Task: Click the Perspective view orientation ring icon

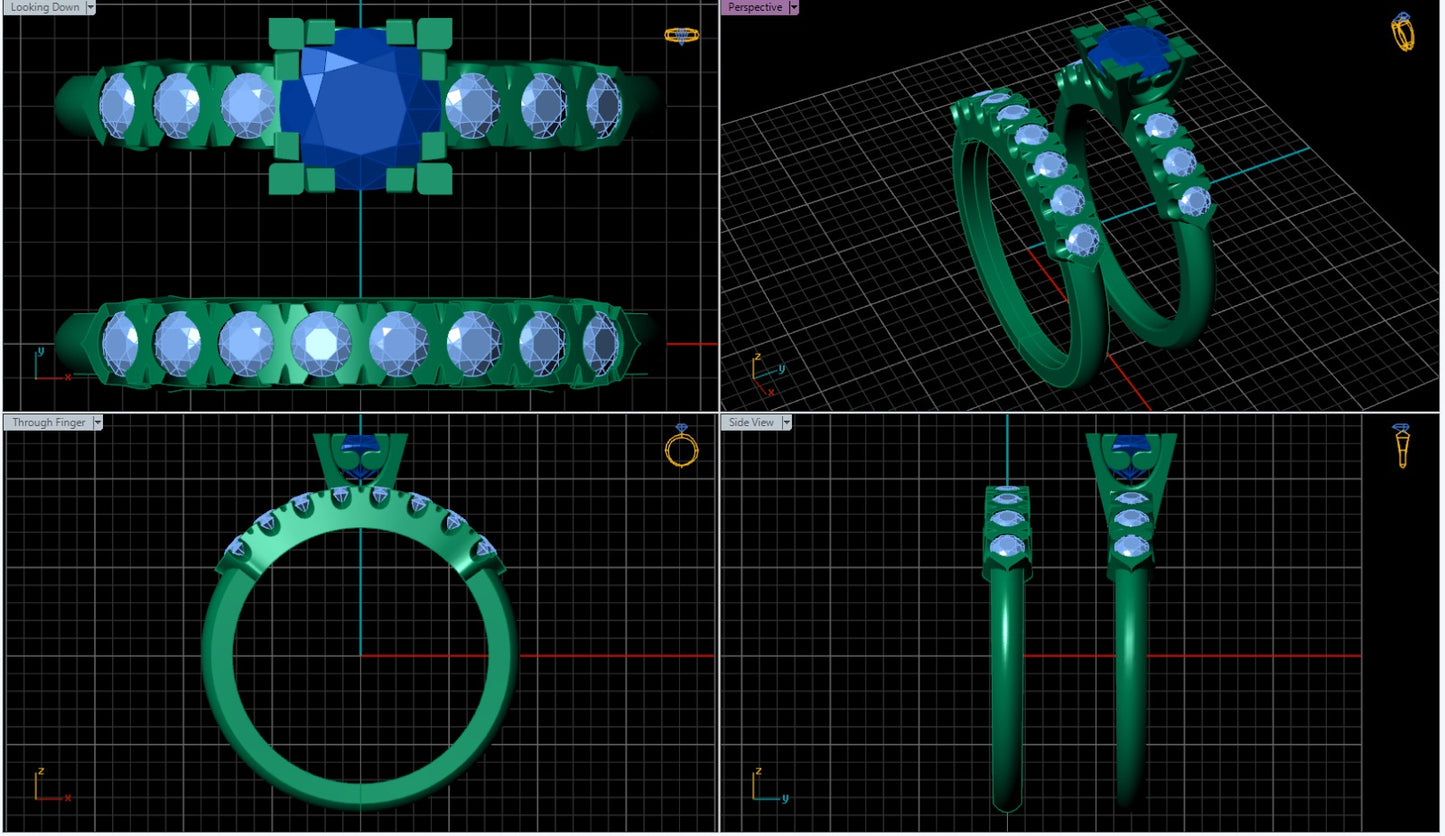Action: (1403, 32)
